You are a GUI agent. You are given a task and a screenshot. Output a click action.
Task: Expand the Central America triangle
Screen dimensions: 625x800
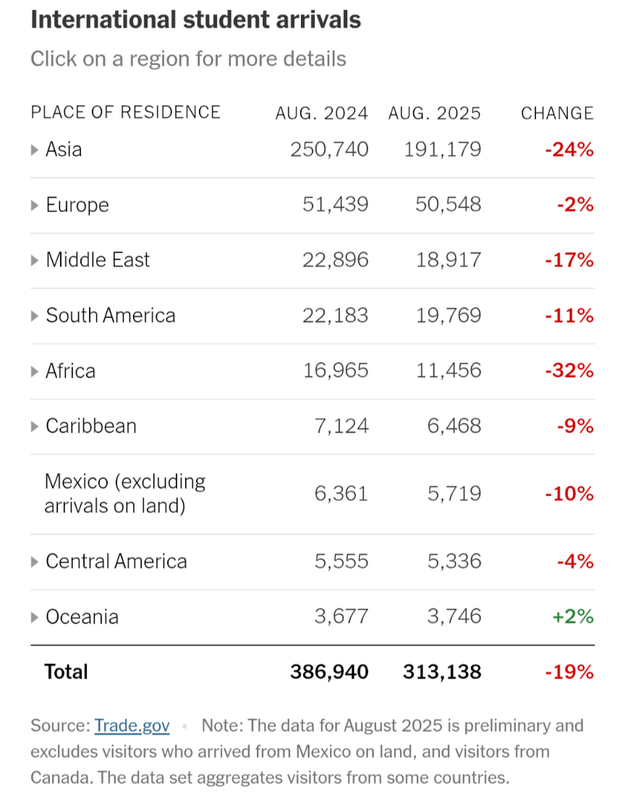pos(35,562)
